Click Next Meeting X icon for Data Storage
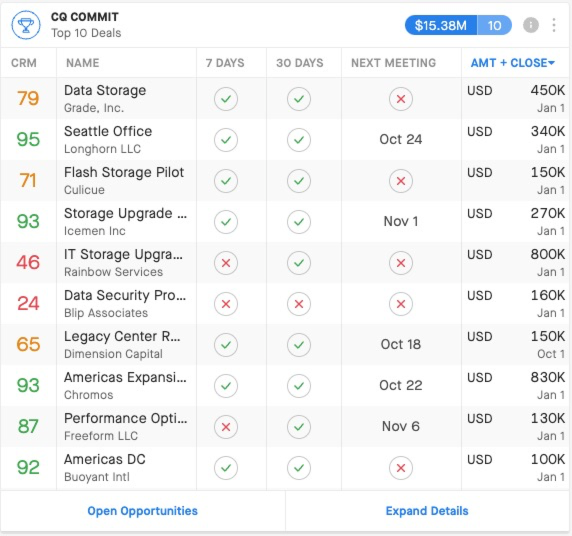 click(401, 99)
